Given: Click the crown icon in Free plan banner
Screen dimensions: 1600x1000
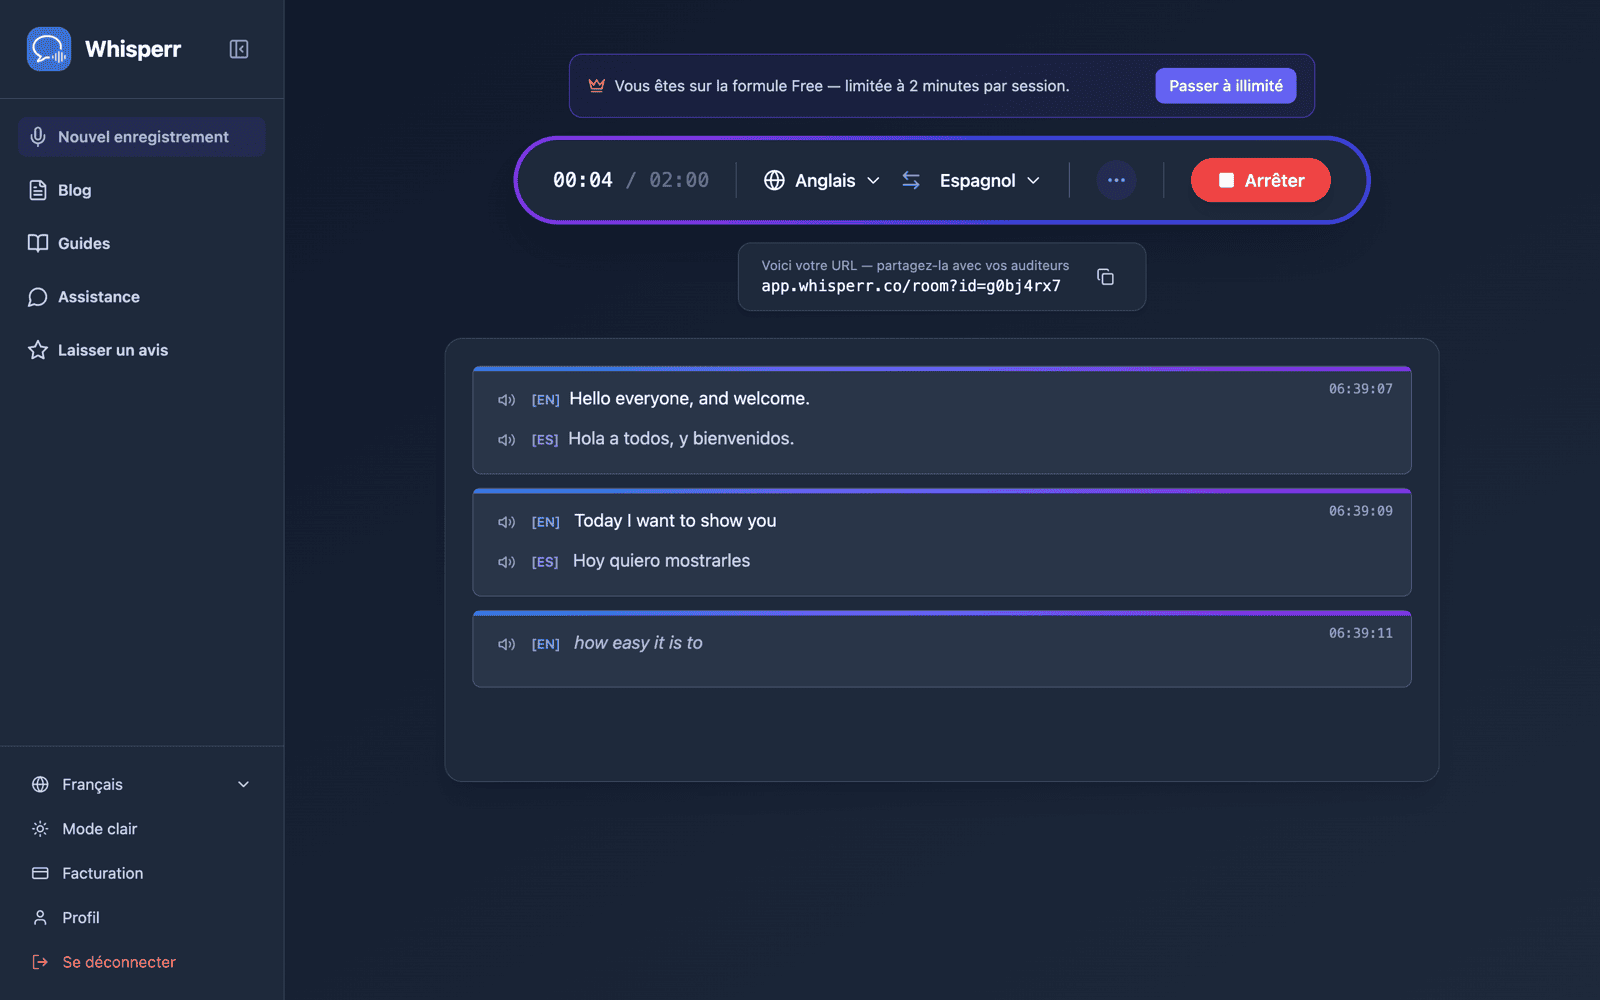Looking at the screenshot, I should [x=597, y=86].
